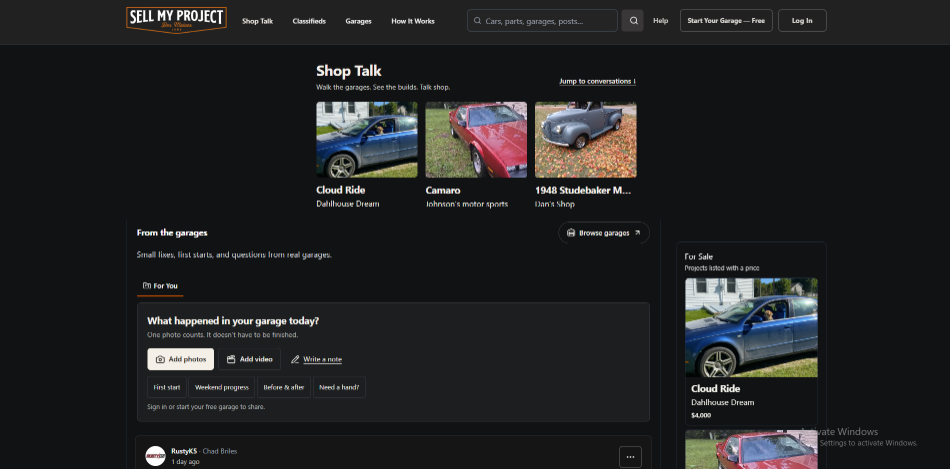Viewport: 950px width, 469px height.
Task: Open Cloud Ride photo in For Sale panel
Action: (x=751, y=328)
